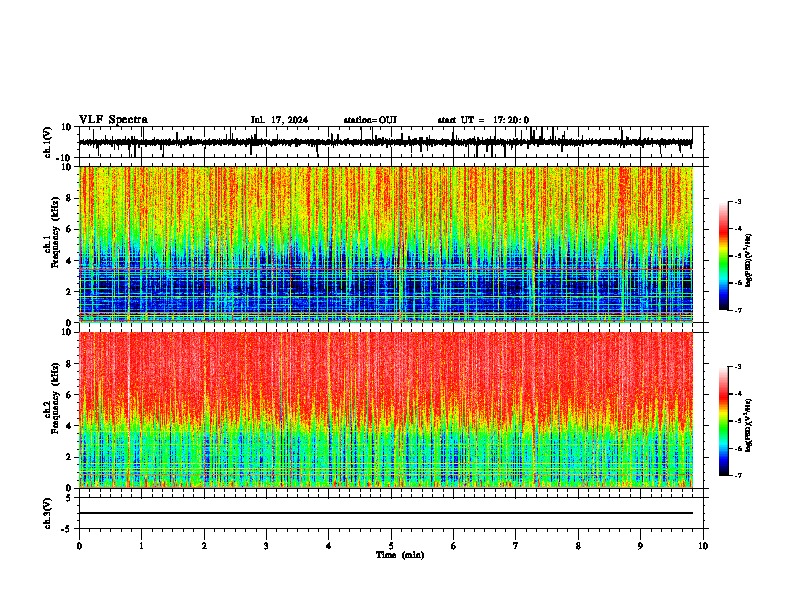Click the '-7' label on ch.2 colorbar
This screenshot has height=612, width=792.
tap(737, 475)
